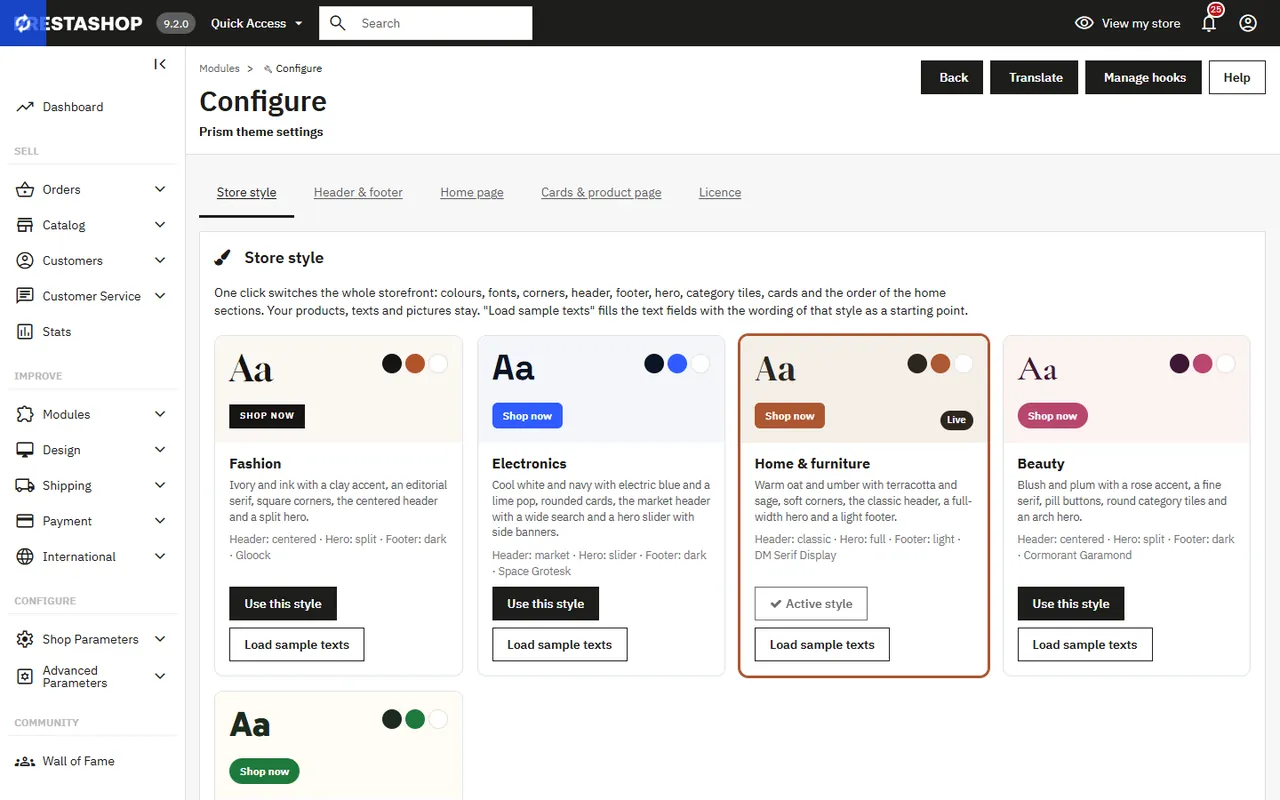Click the Back button
Image resolution: width=1280 pixels, height=800 pixels.
coord(953,78)
